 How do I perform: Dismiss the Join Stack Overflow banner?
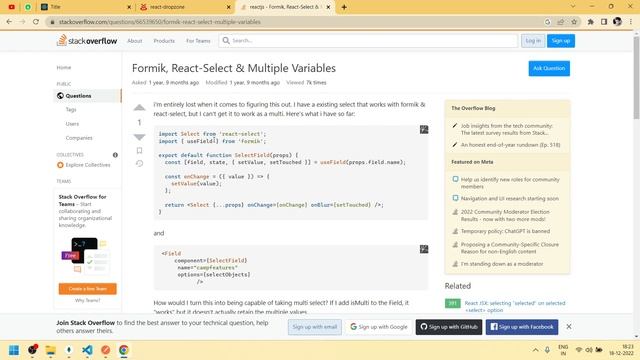point(569,327)
